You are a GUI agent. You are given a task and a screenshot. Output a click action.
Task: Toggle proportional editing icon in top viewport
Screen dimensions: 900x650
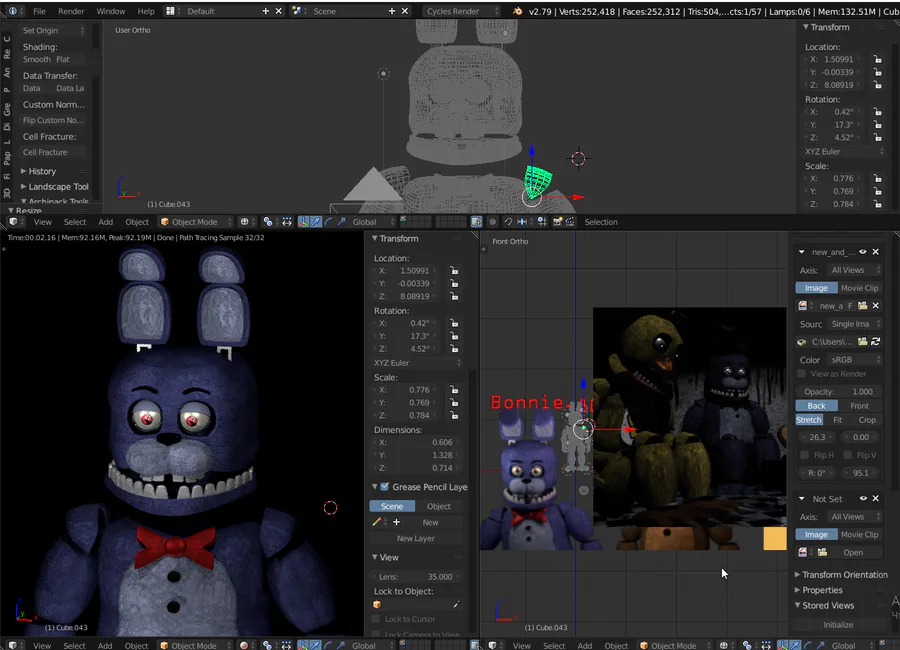(x=492, y=222)
